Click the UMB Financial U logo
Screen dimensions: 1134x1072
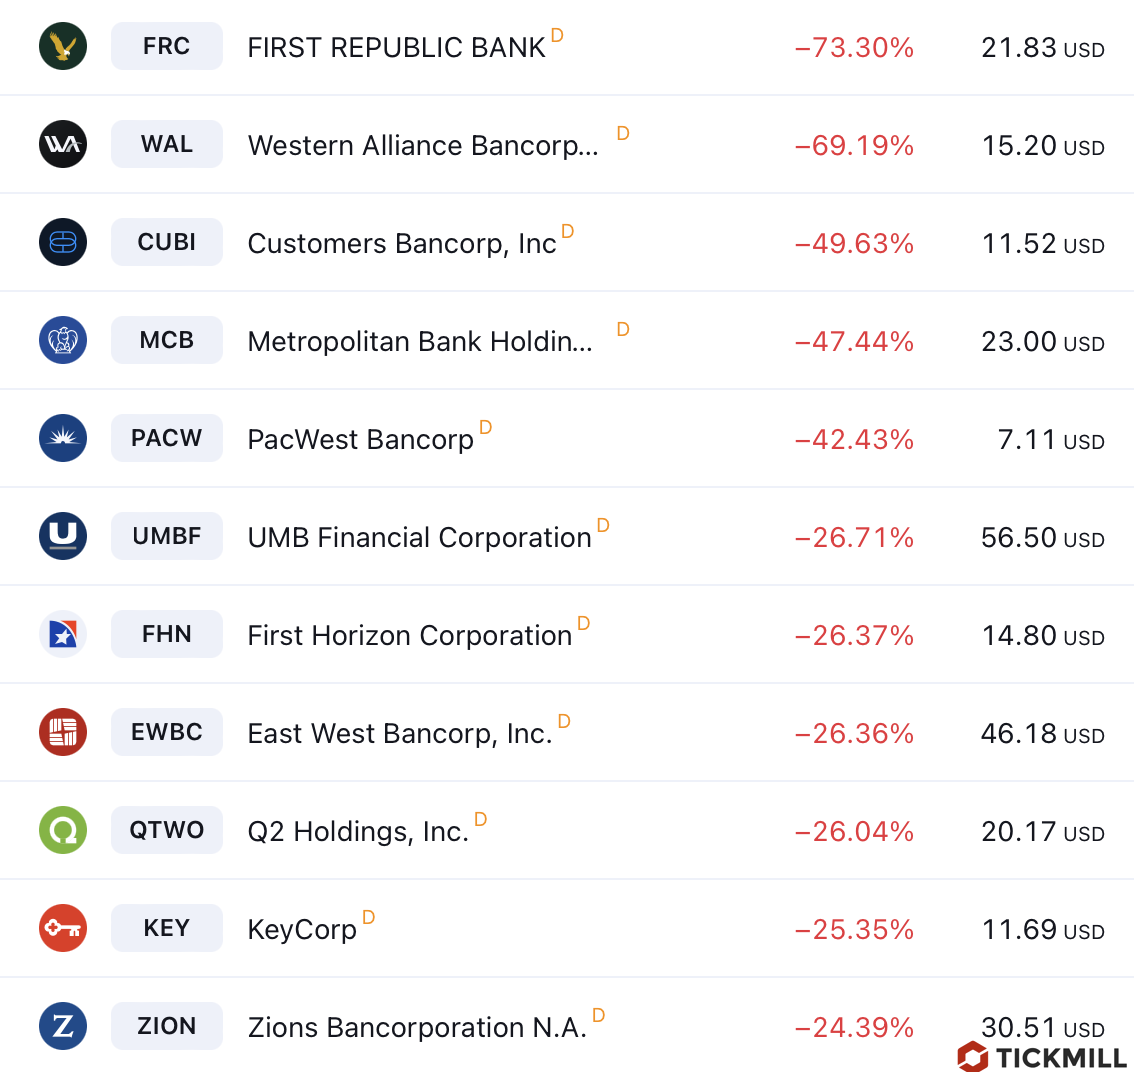pyautogui.click(x=63, y=537)
